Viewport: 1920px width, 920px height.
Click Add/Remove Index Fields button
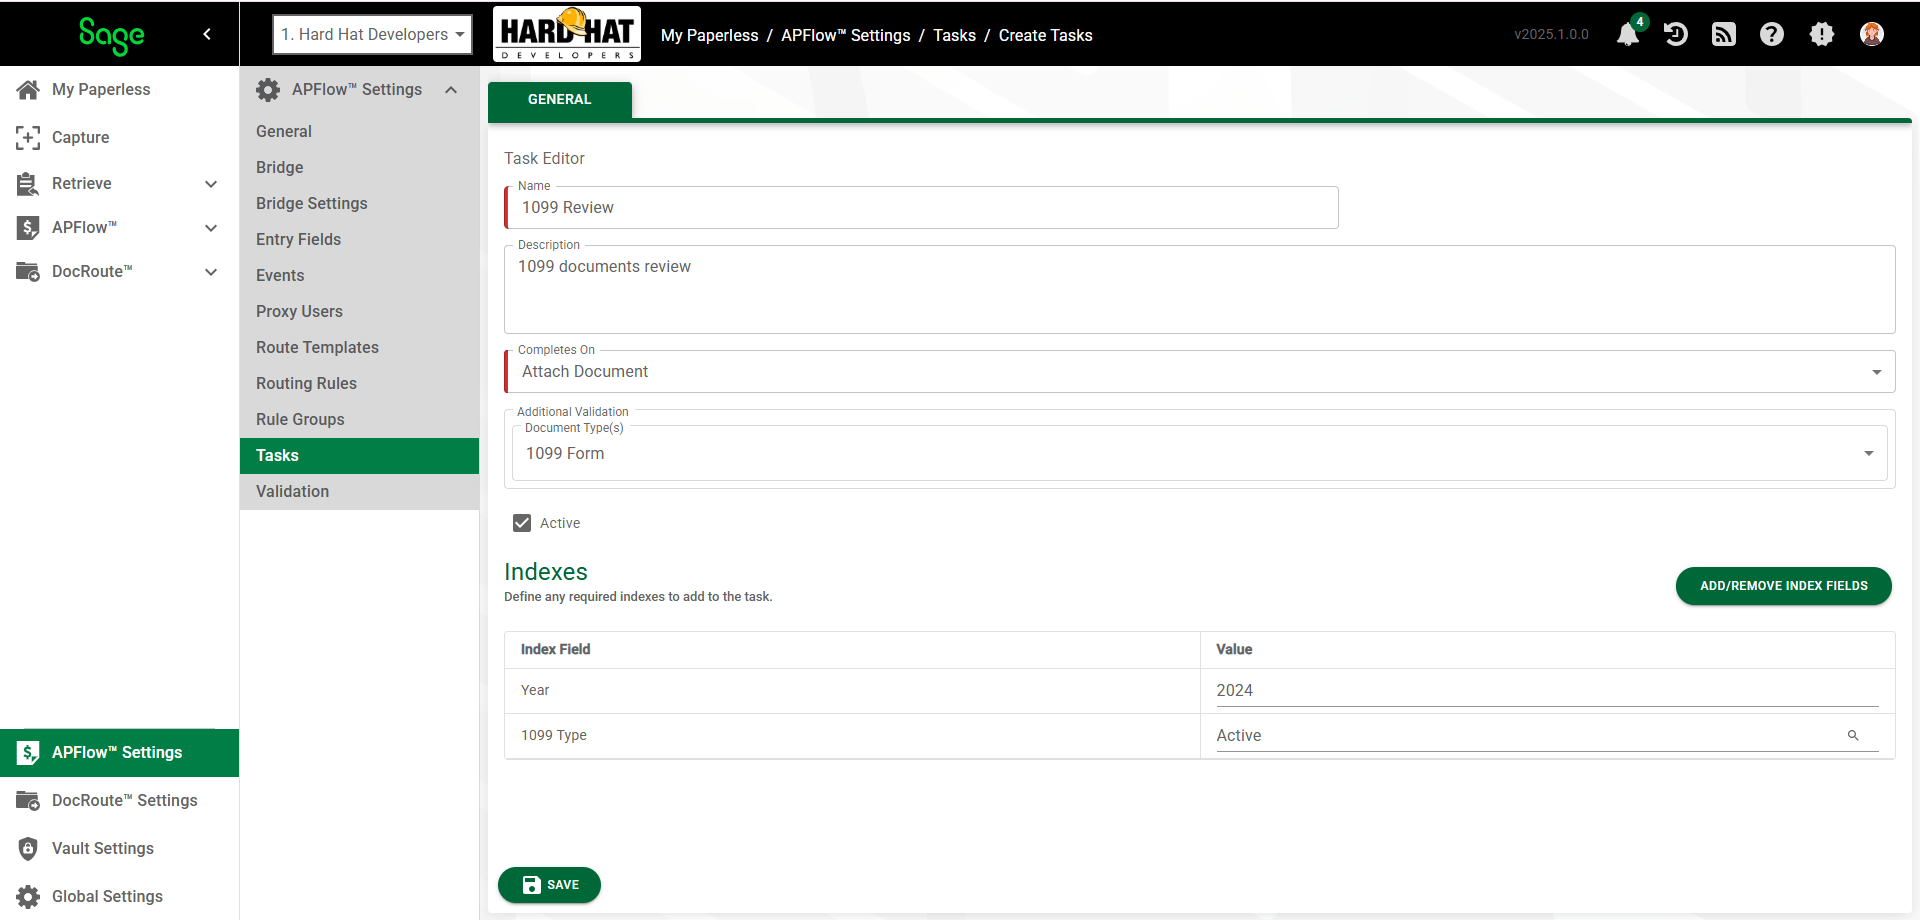pos(1784,586)
